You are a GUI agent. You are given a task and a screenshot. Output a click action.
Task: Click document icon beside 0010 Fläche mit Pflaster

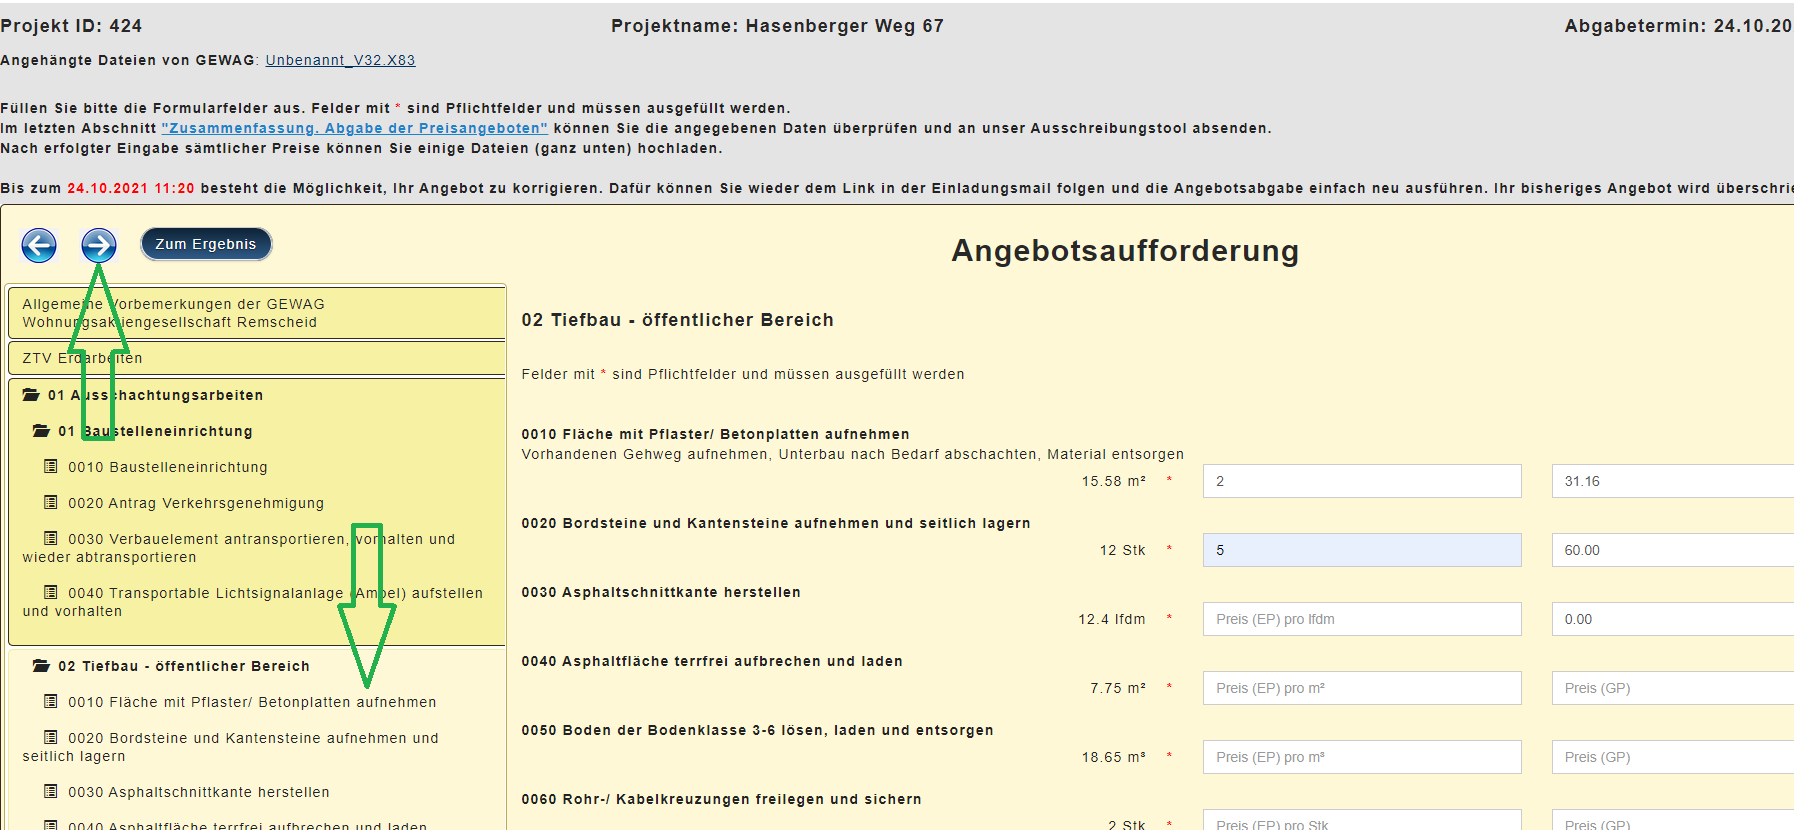(51, 702)
